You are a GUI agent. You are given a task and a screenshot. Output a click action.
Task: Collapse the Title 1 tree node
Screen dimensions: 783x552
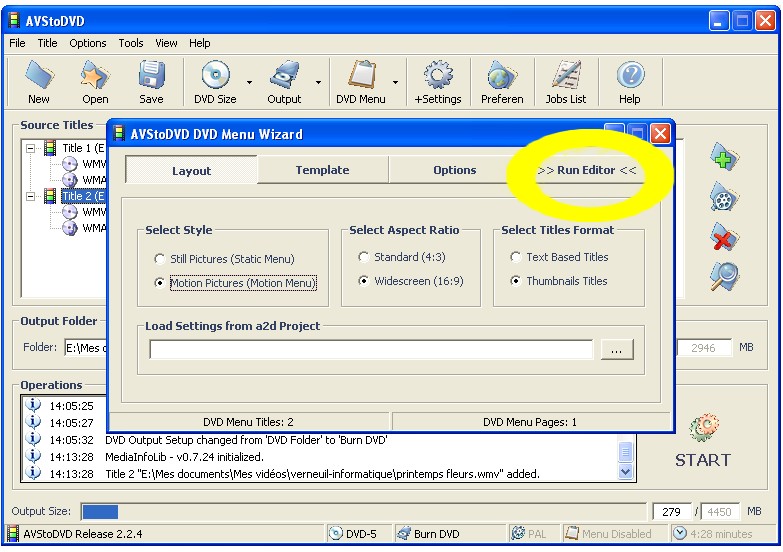31,148
